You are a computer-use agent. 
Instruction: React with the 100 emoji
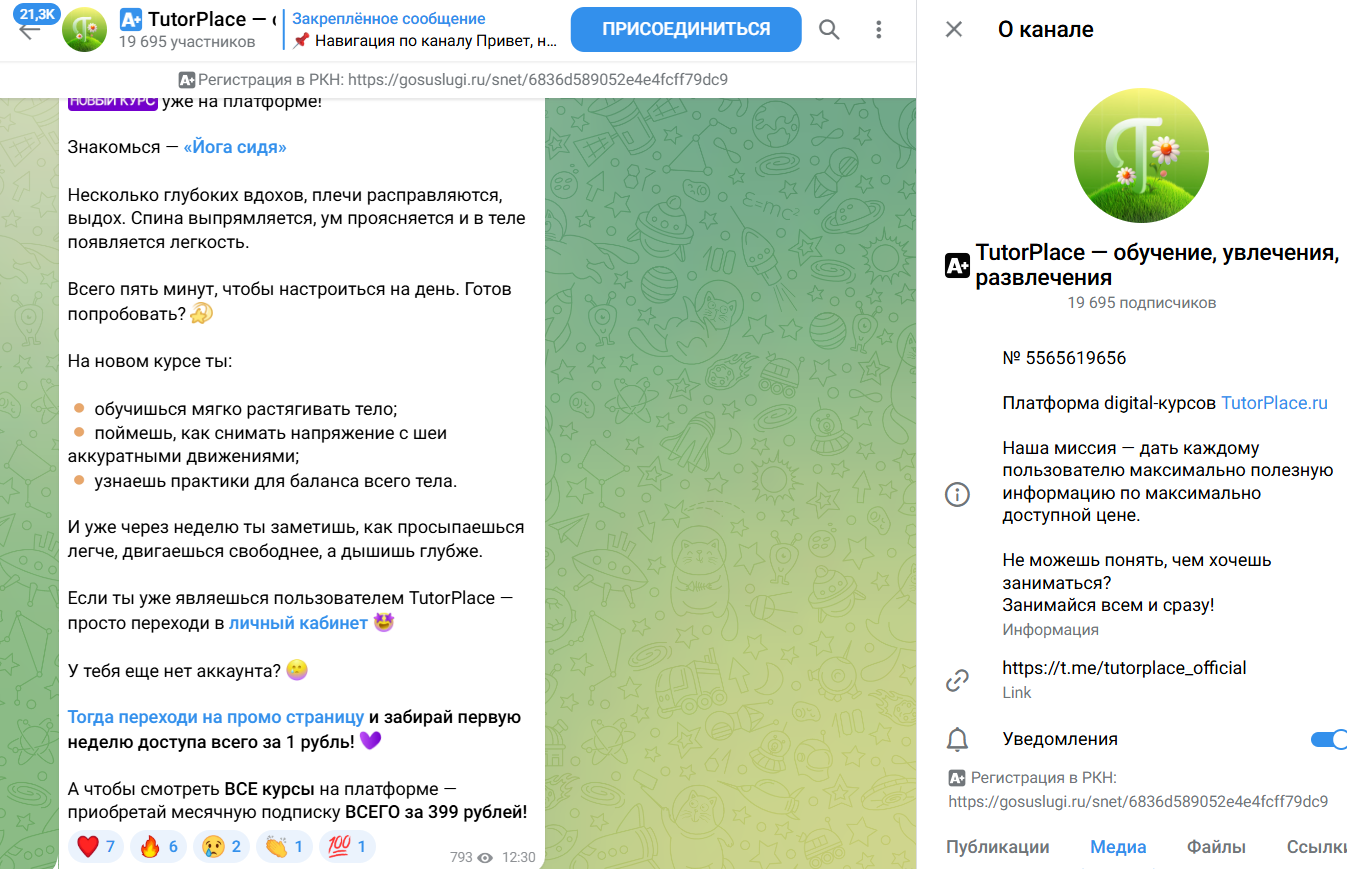(347, 848)
